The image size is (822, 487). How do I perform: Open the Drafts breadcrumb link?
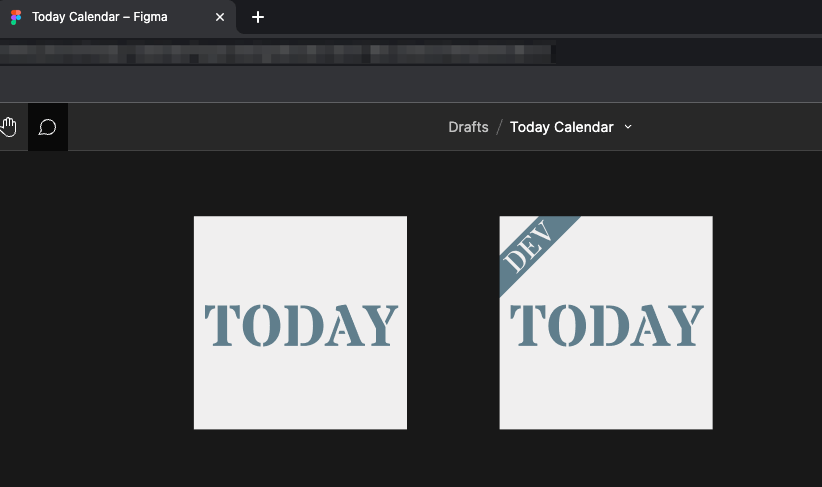coord(468,127)
